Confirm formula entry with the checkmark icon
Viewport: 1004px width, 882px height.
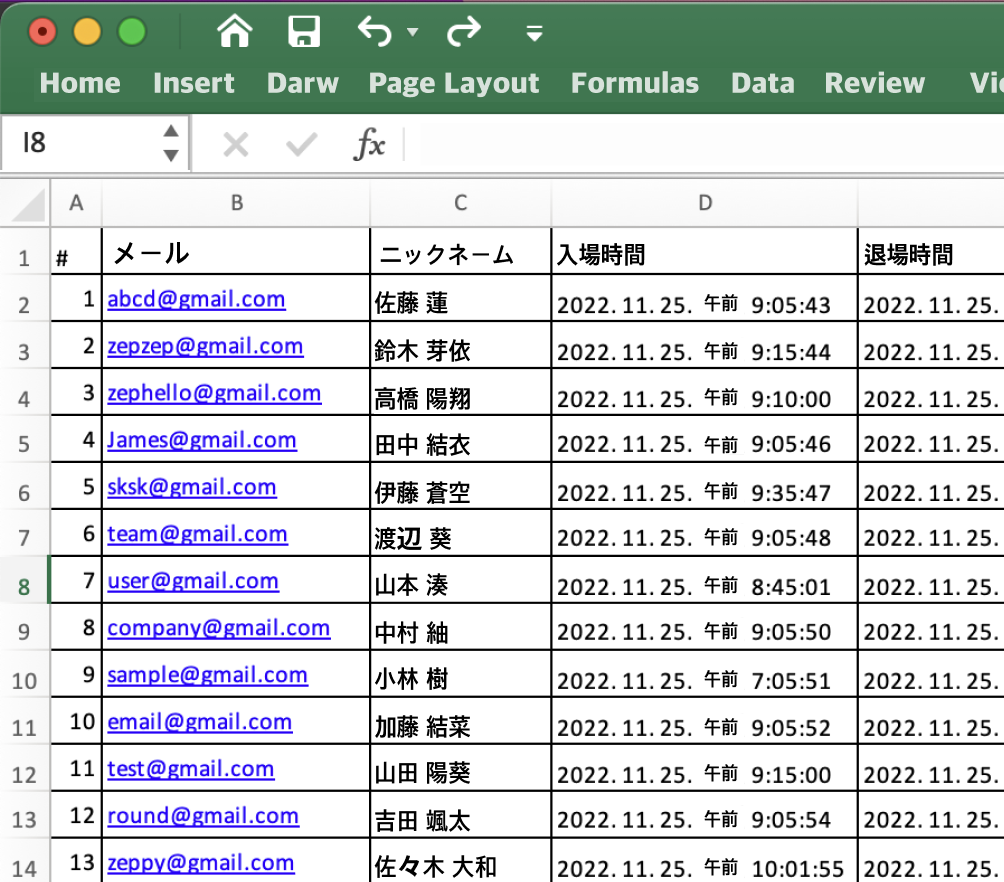302,144
